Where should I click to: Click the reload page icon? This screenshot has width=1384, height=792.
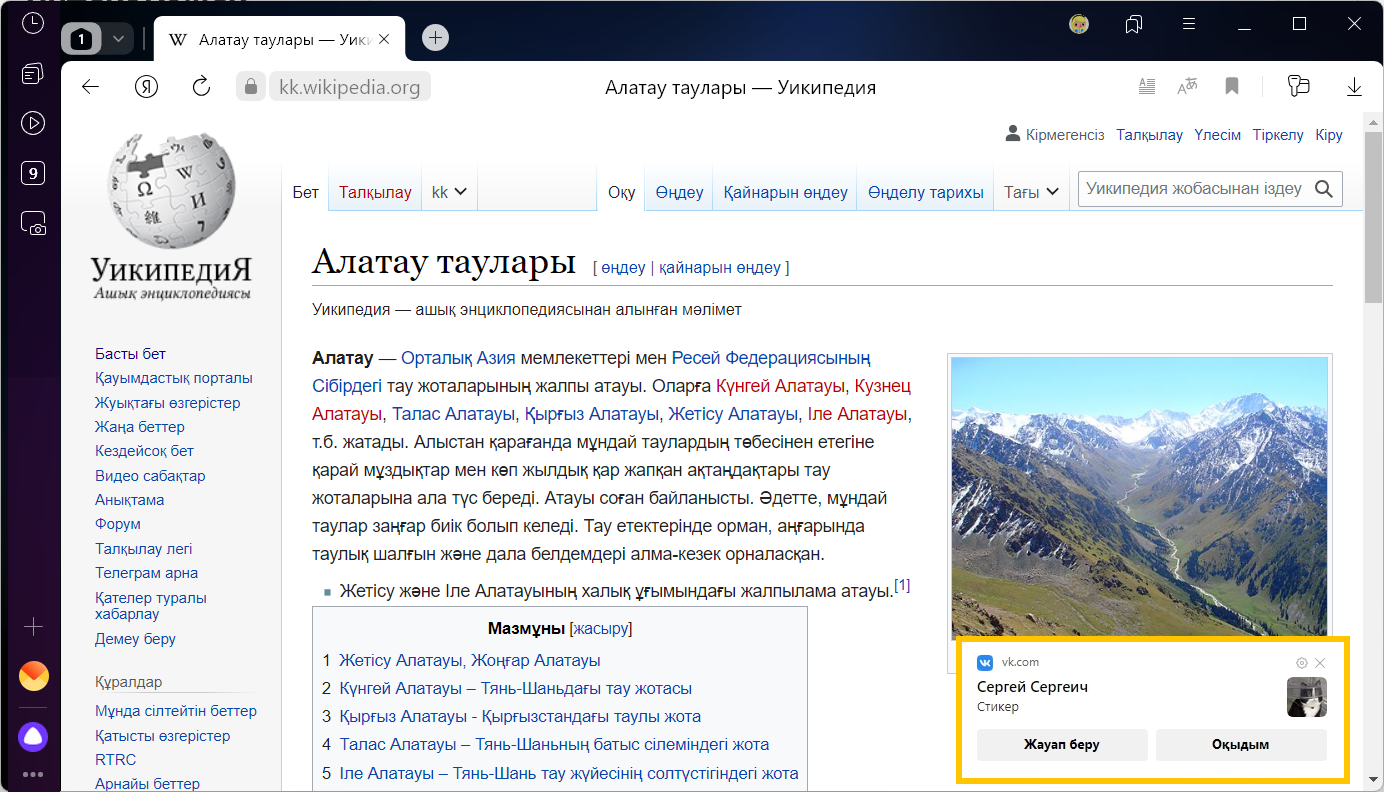point(201,87)
